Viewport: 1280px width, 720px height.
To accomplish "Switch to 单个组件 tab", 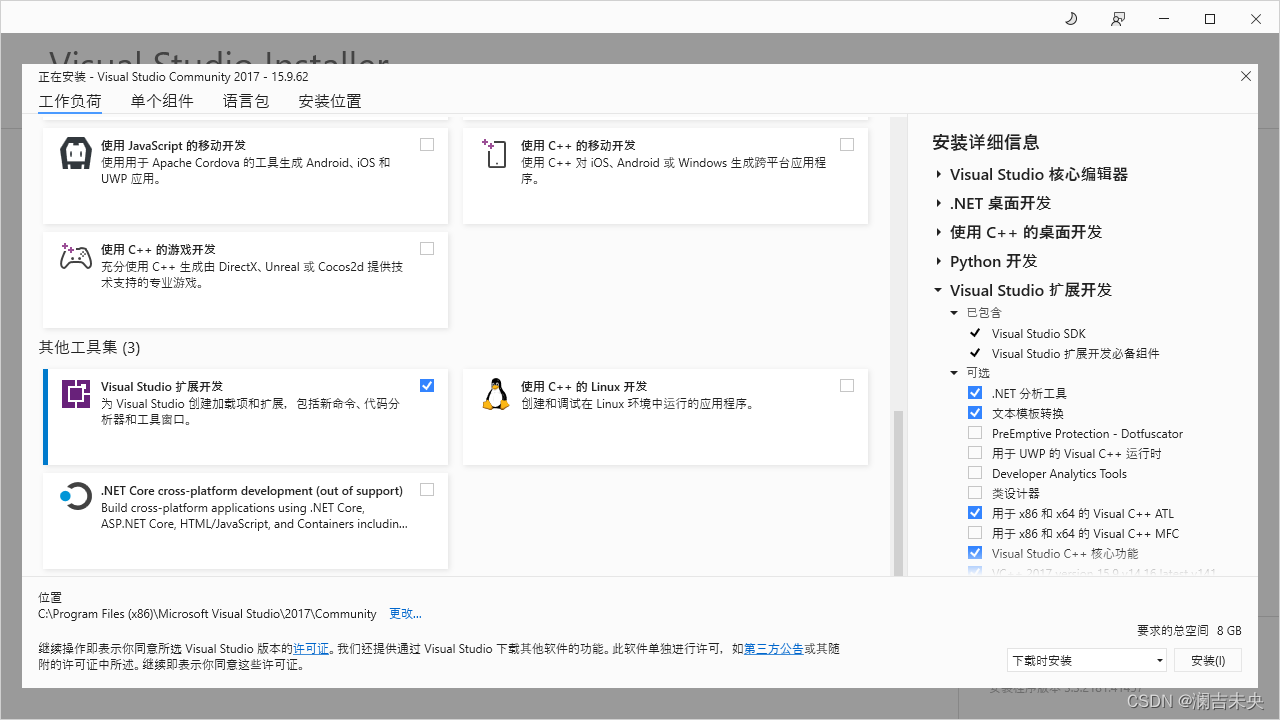I will point(162,101).
